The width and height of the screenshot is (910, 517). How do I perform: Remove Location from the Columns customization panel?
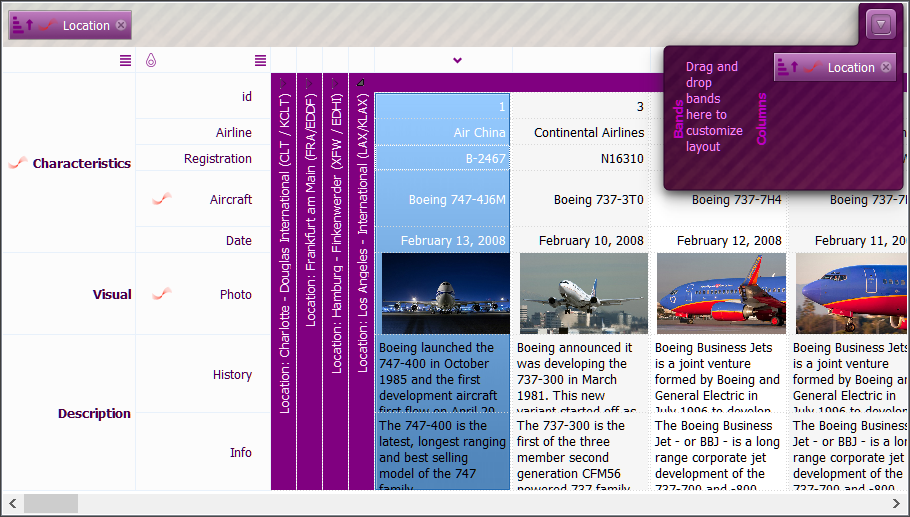click(x=885, y=68)
